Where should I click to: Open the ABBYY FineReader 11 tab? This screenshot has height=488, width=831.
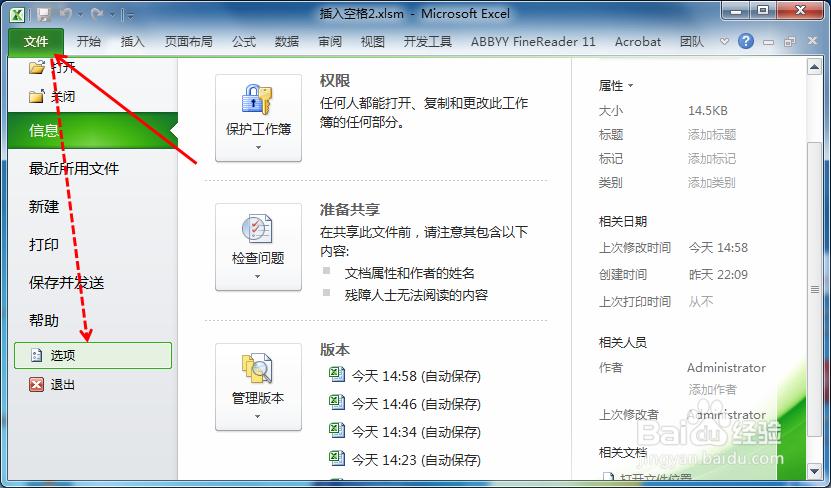533,42
